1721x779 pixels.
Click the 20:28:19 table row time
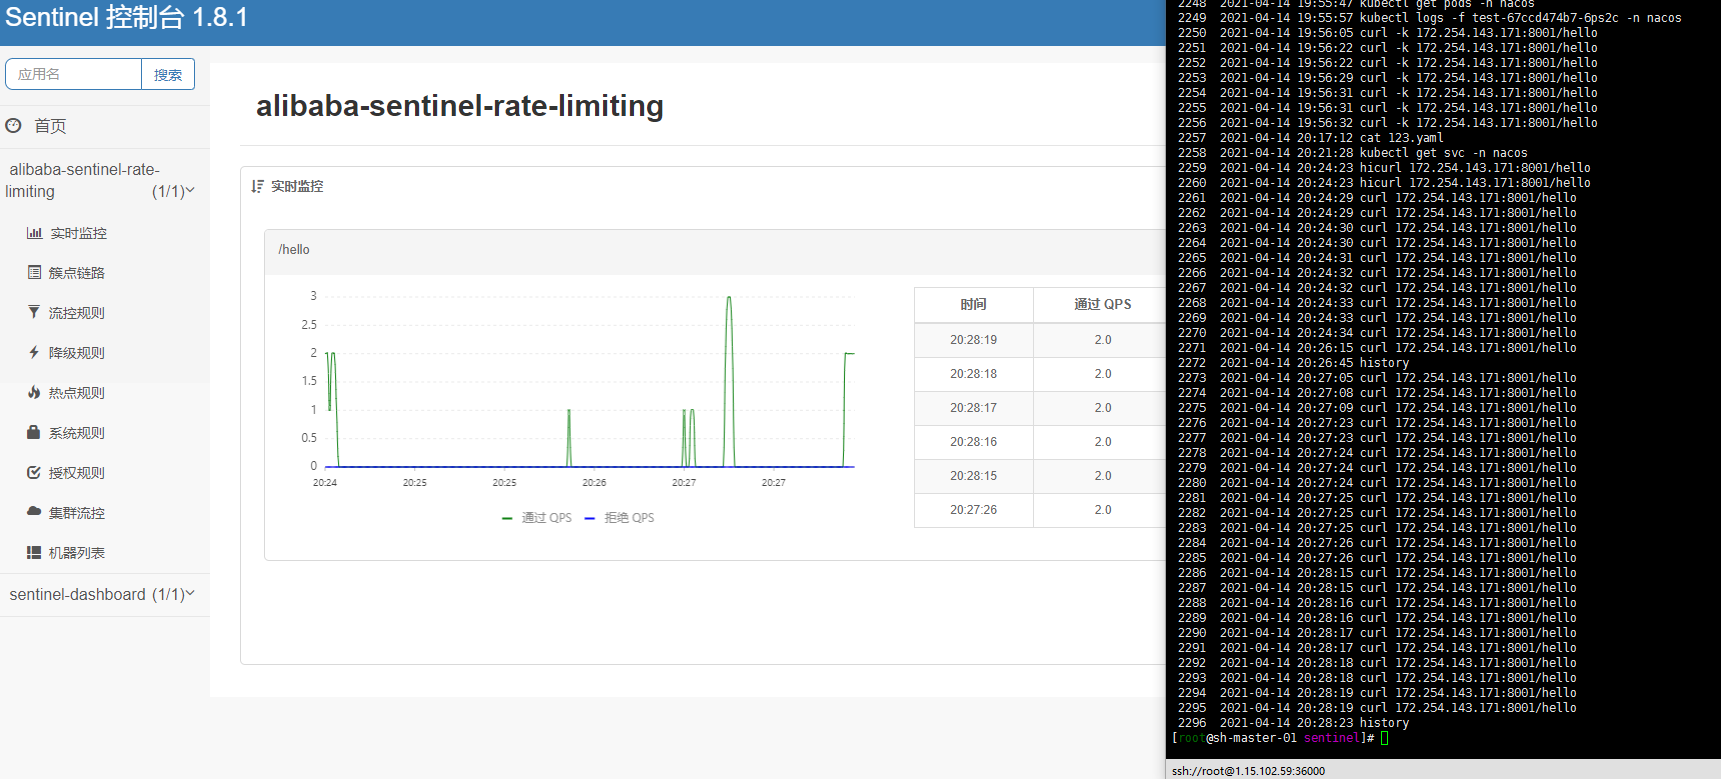tap(973, 340)
